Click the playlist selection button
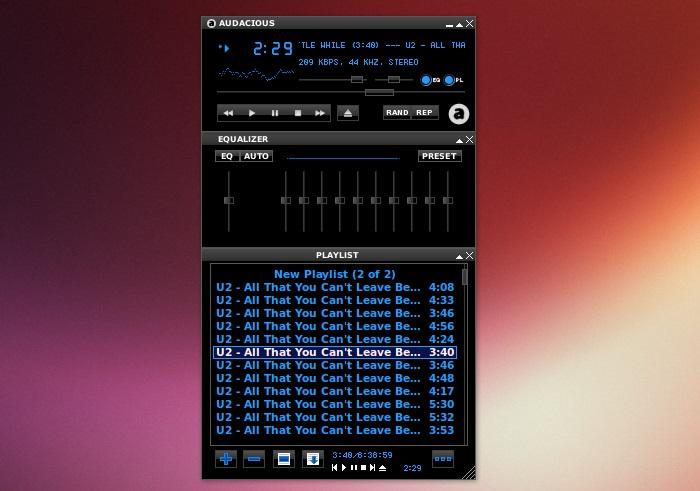Image resolution: width=700 pixels, height=491 pixels. click(283, 459)
